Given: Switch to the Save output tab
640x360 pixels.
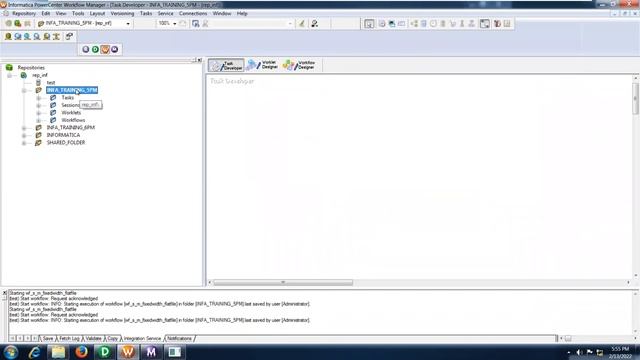Looking at the screenshot, I should [x=48, y=338].
